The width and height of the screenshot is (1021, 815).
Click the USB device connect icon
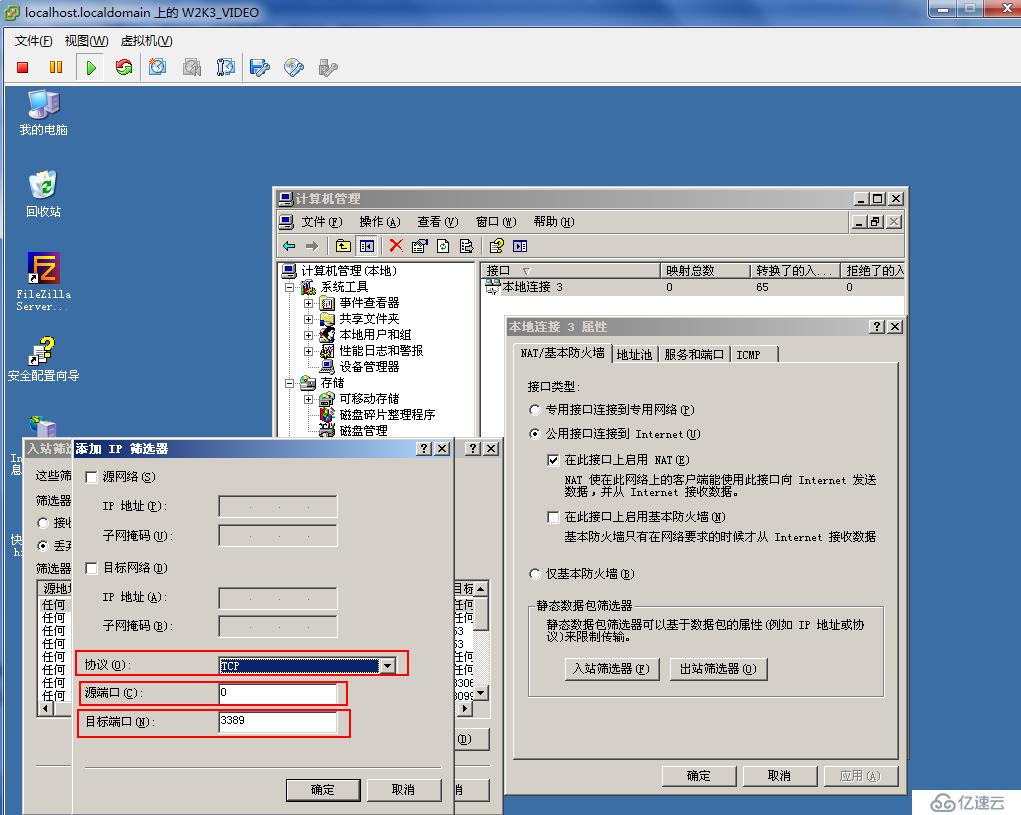pos(328,67)
